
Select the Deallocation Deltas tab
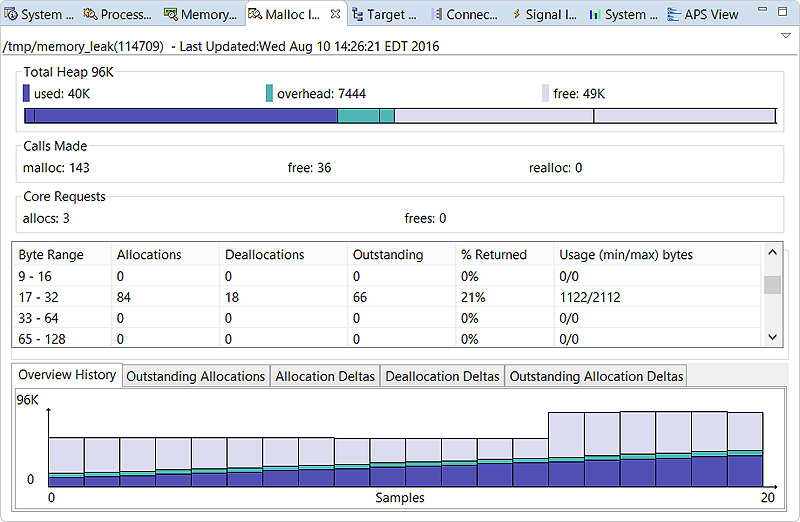[442, 376]
